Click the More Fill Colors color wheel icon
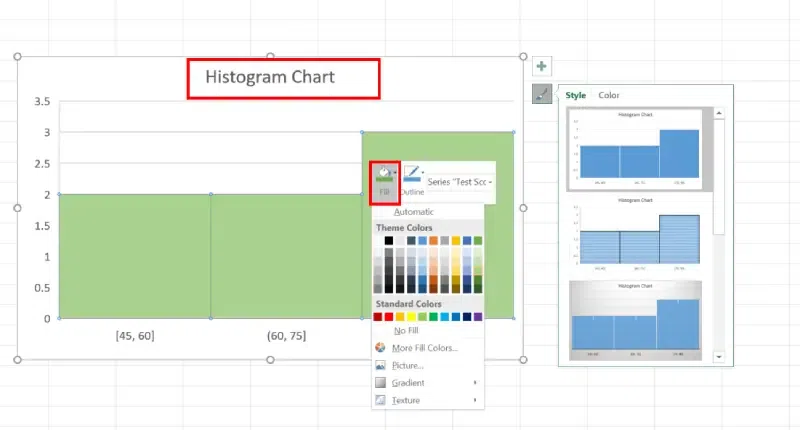 coord(380,347)
